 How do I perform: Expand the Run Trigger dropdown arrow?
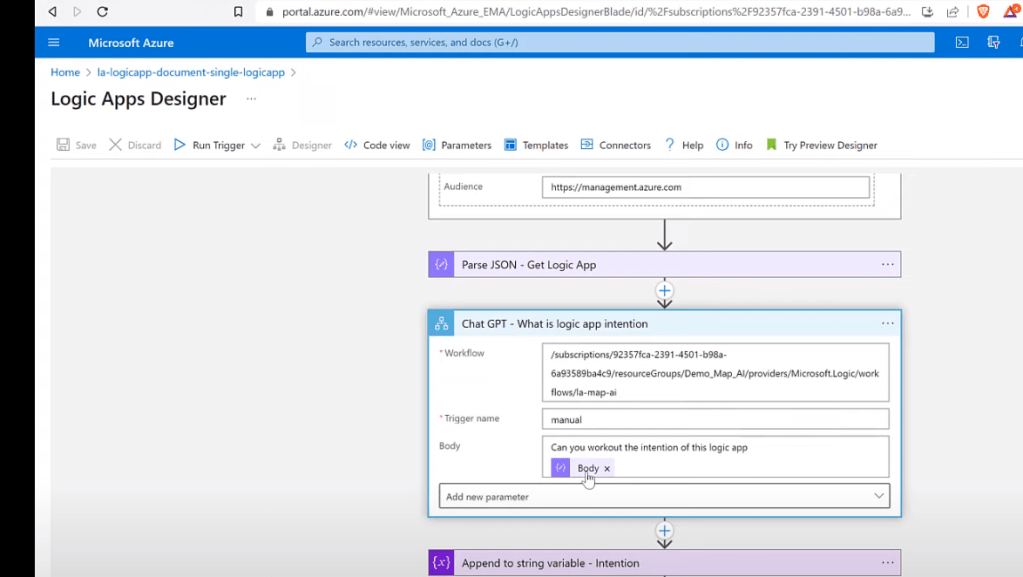(x=256, y=146)
